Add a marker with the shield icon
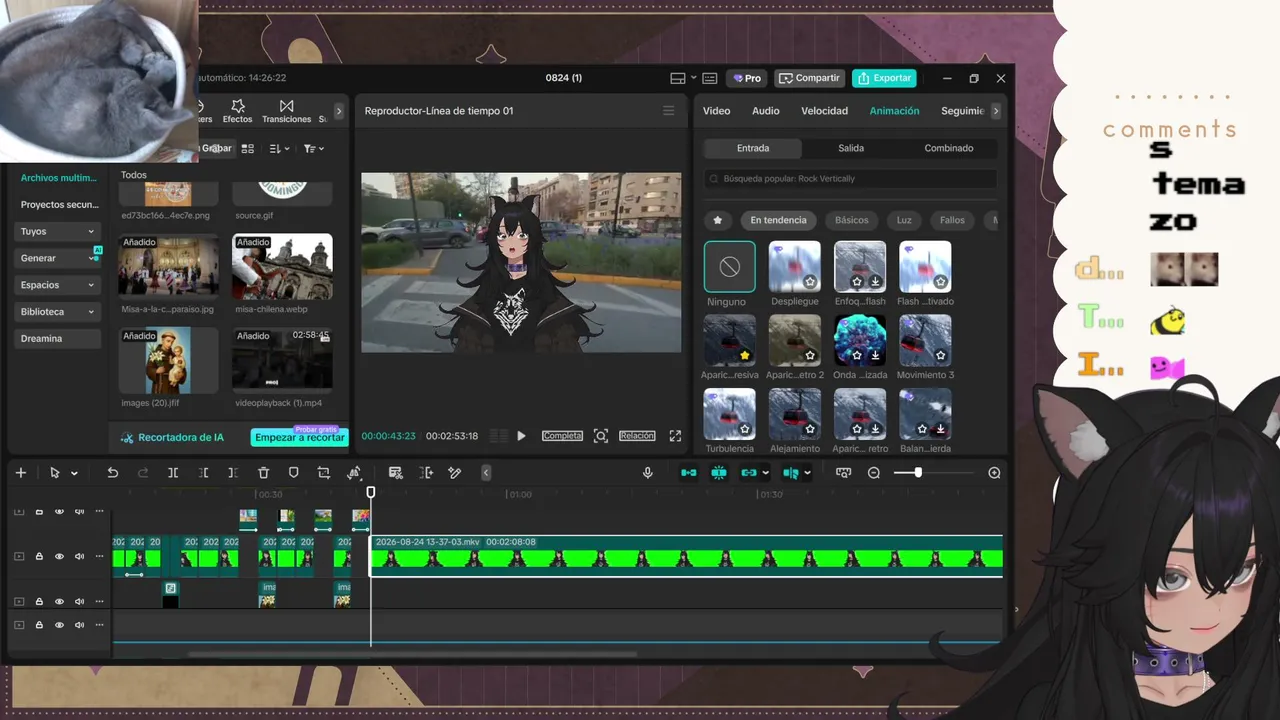This screenshot has height=720, width=1280. point(293,473)
